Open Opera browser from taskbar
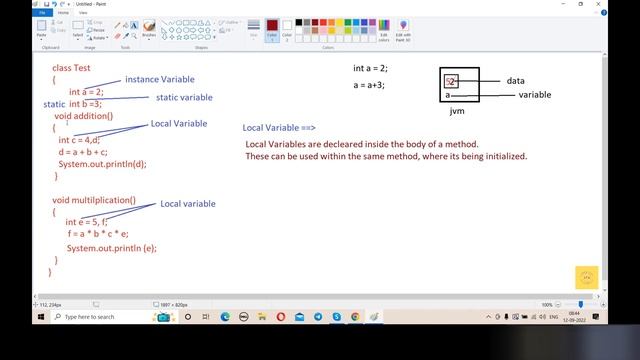Screen dimensions: 640x360 (x=281, y=317)
